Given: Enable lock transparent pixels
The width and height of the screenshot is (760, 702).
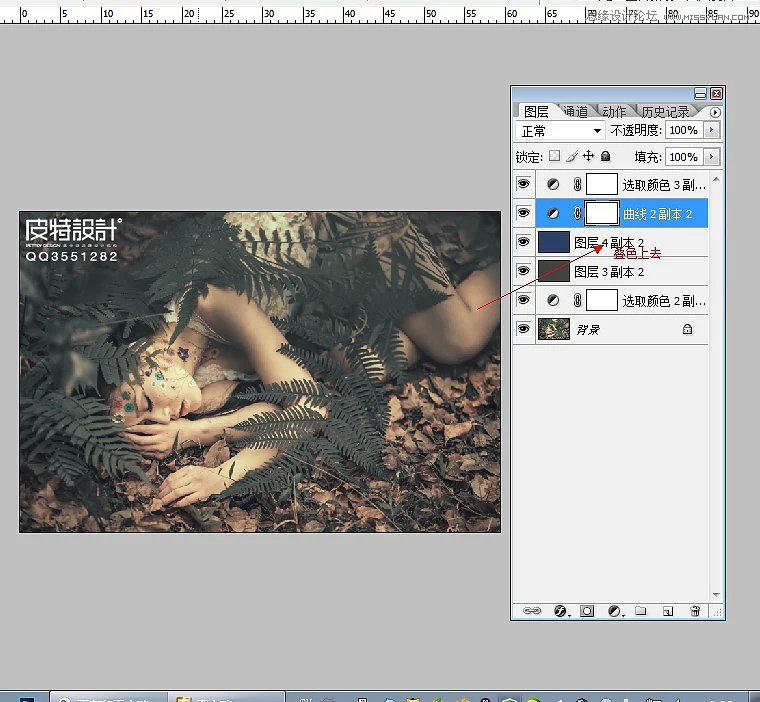Looking at the screenshot, I should click(x=554, y=157).
